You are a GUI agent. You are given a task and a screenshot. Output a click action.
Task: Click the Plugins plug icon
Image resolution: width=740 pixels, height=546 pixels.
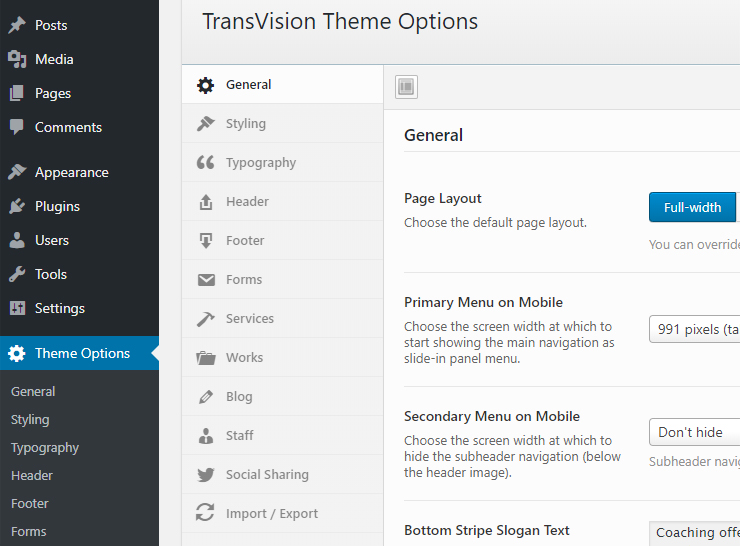pyautogui.click(x=17, y=206)
